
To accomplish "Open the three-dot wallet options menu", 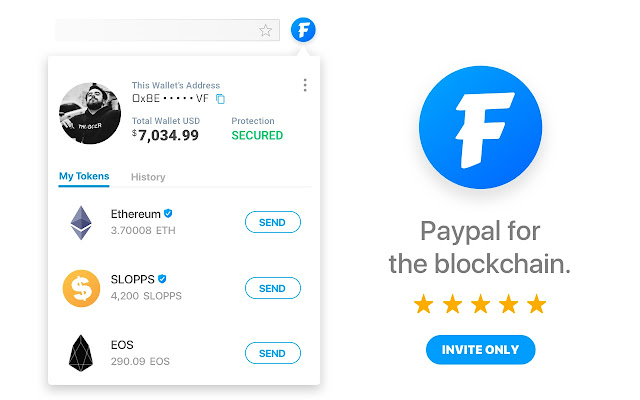I will pyautogui.click(x=305, y=85).
